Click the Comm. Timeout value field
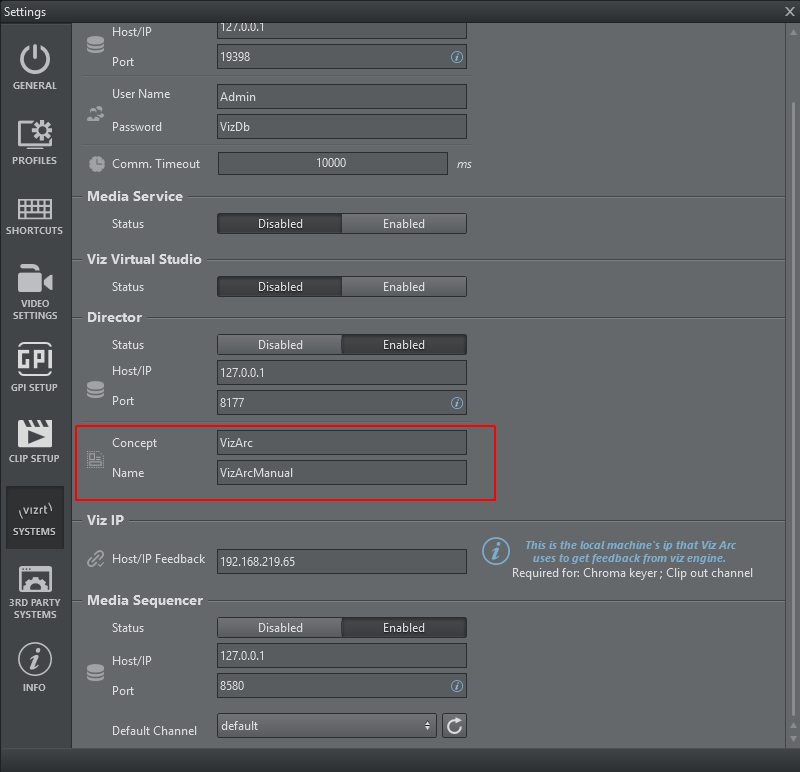Image resolution: width=800 pixels, height=772 pixels. 332,163
